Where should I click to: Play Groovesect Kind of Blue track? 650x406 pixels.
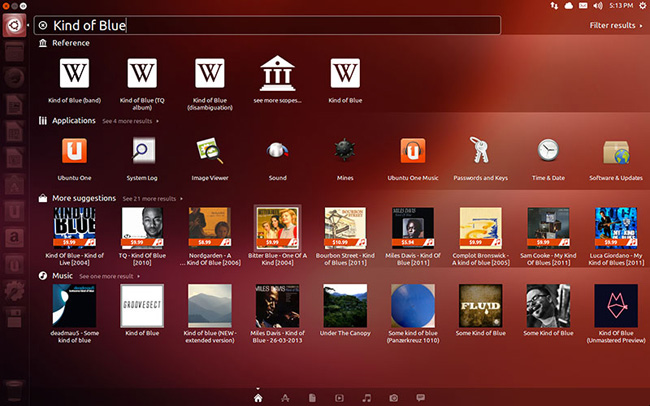tap(142, 306)
